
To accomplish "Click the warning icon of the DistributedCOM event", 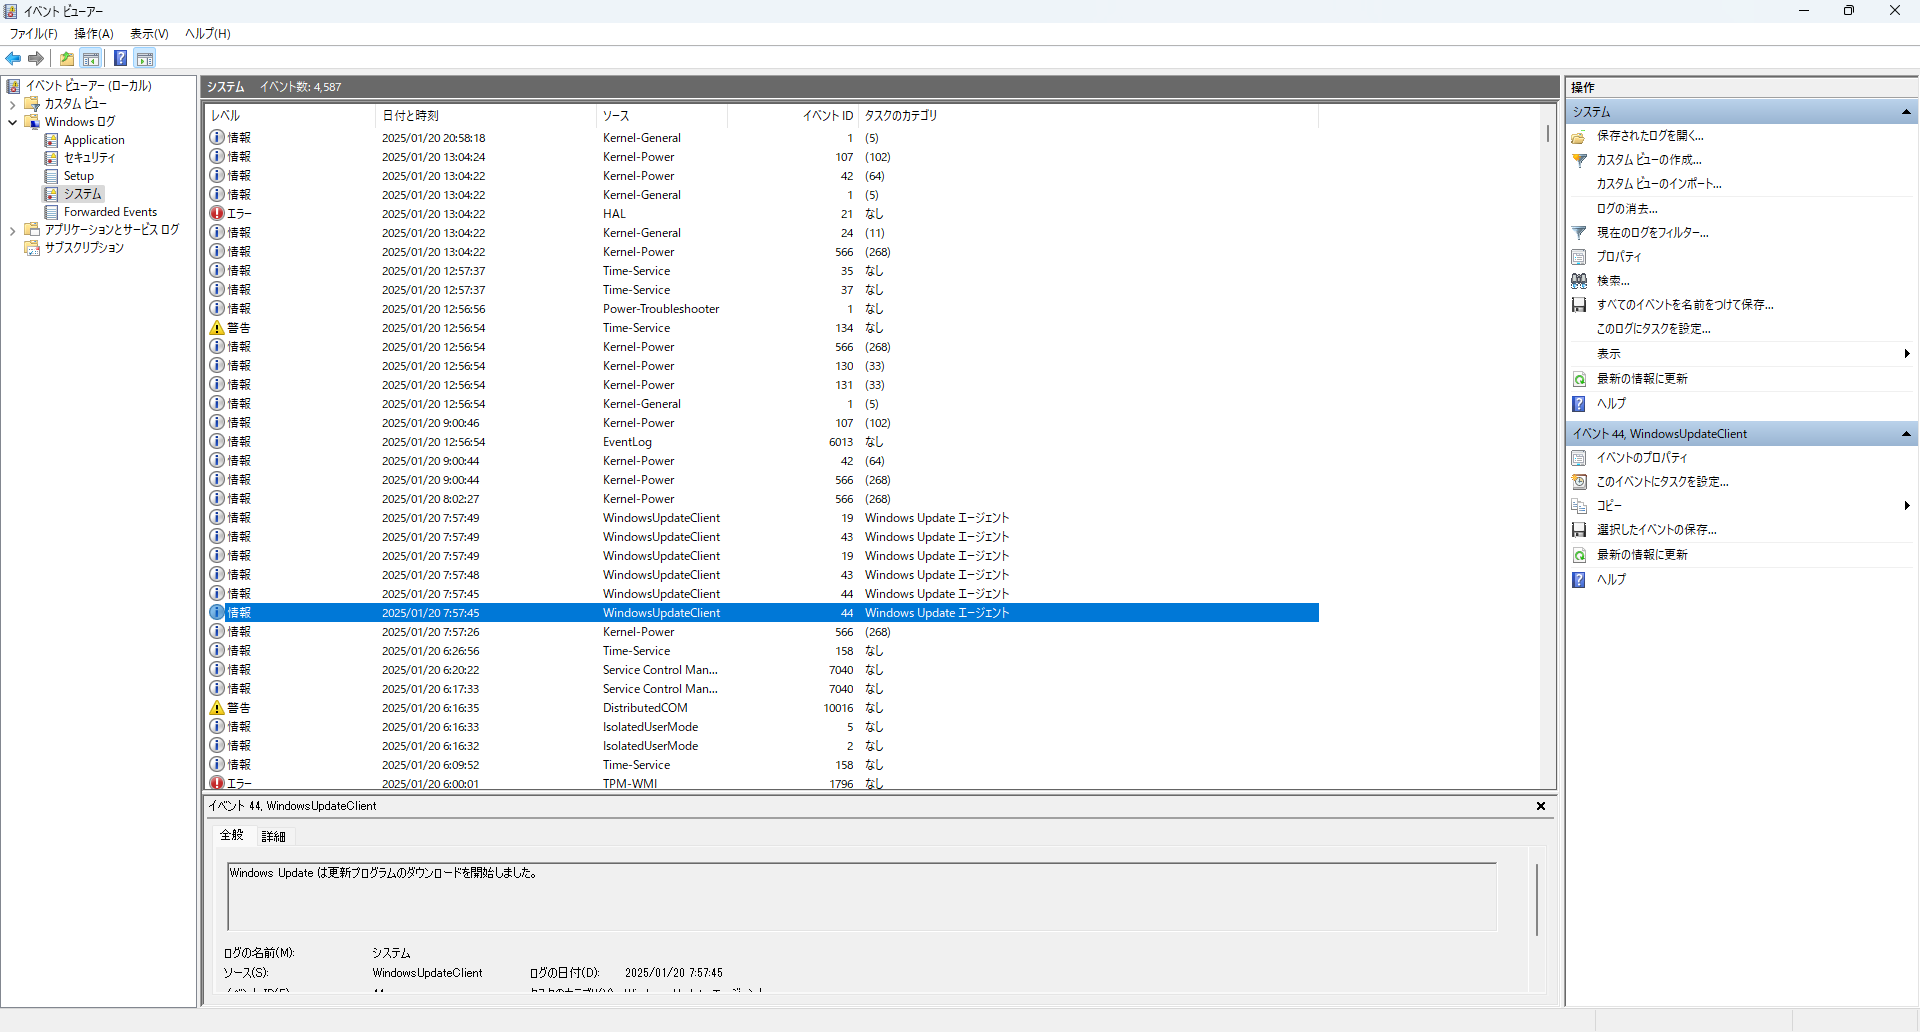I will (x=217, y=708).
